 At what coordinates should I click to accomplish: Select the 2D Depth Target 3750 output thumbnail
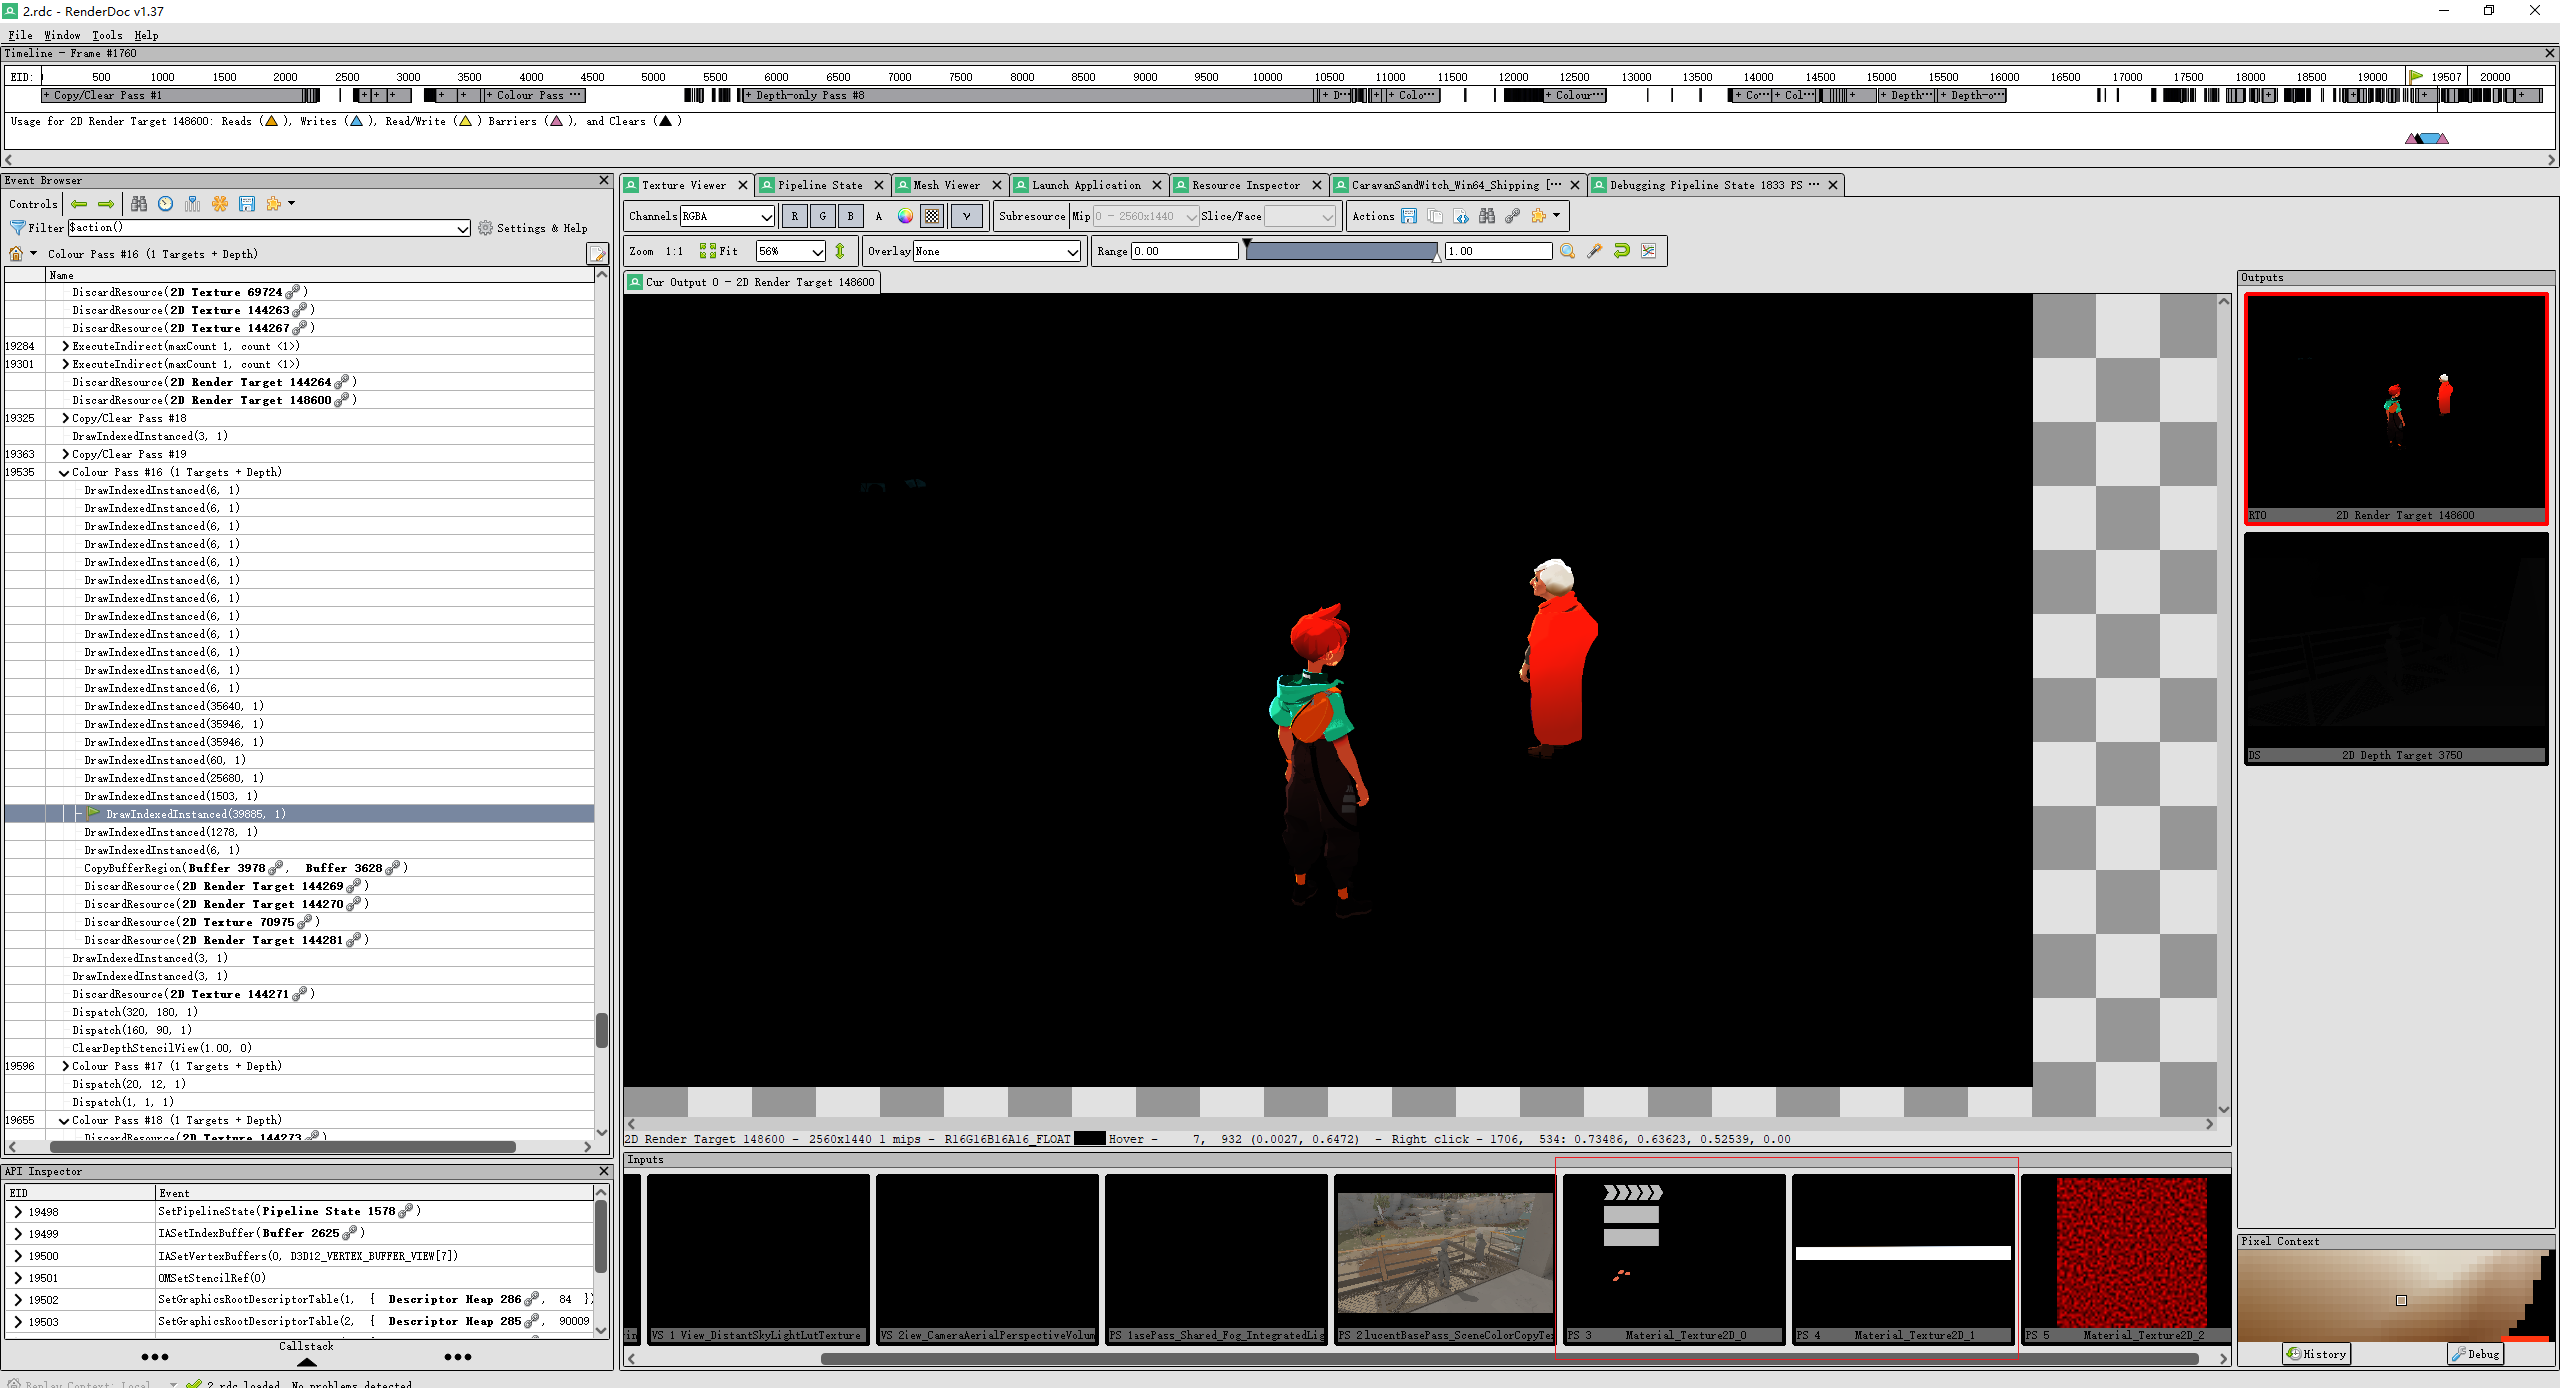tap(2395, 648)
